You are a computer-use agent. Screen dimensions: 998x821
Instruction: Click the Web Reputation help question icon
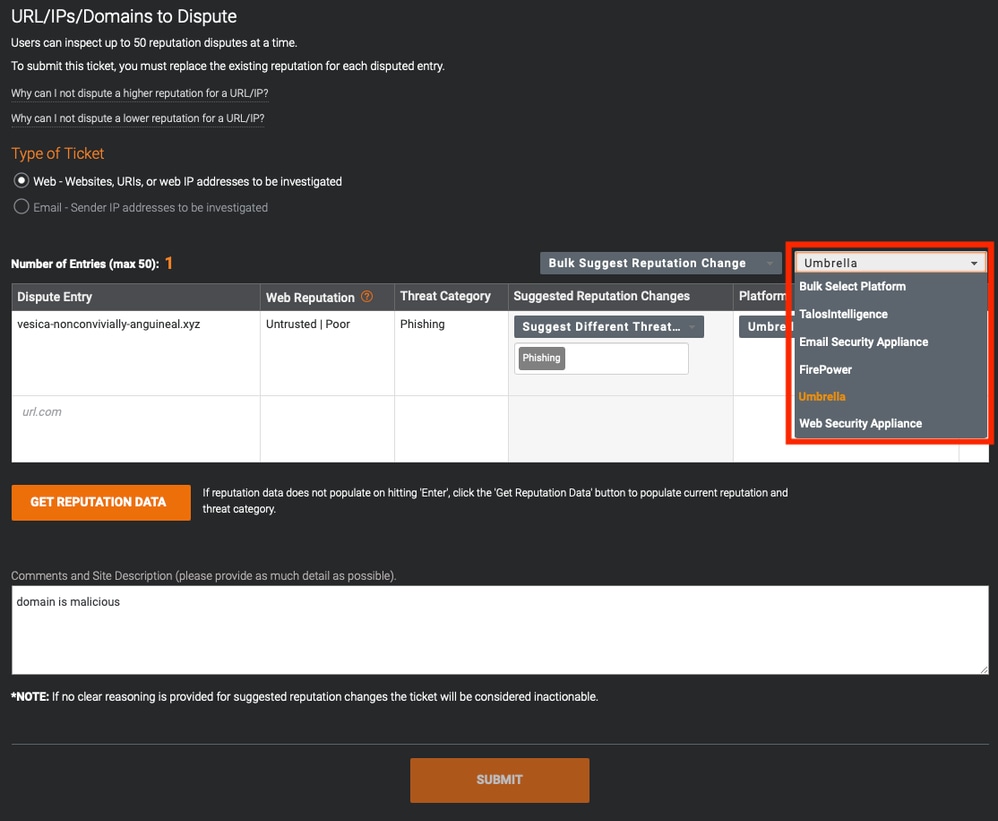tap(367, 297)
